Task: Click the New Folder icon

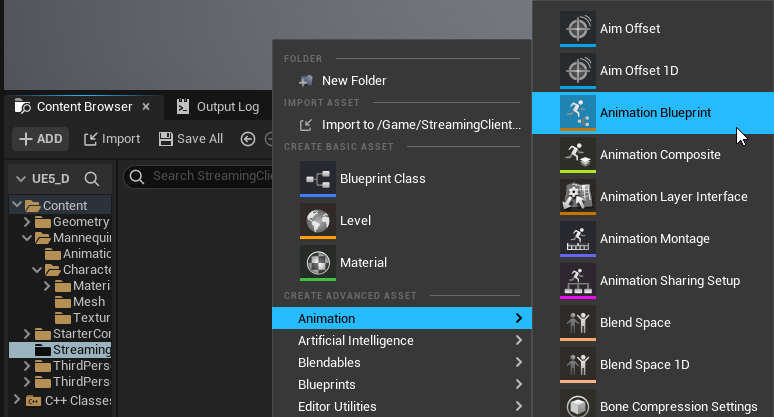Action: (x=306, y=80)
